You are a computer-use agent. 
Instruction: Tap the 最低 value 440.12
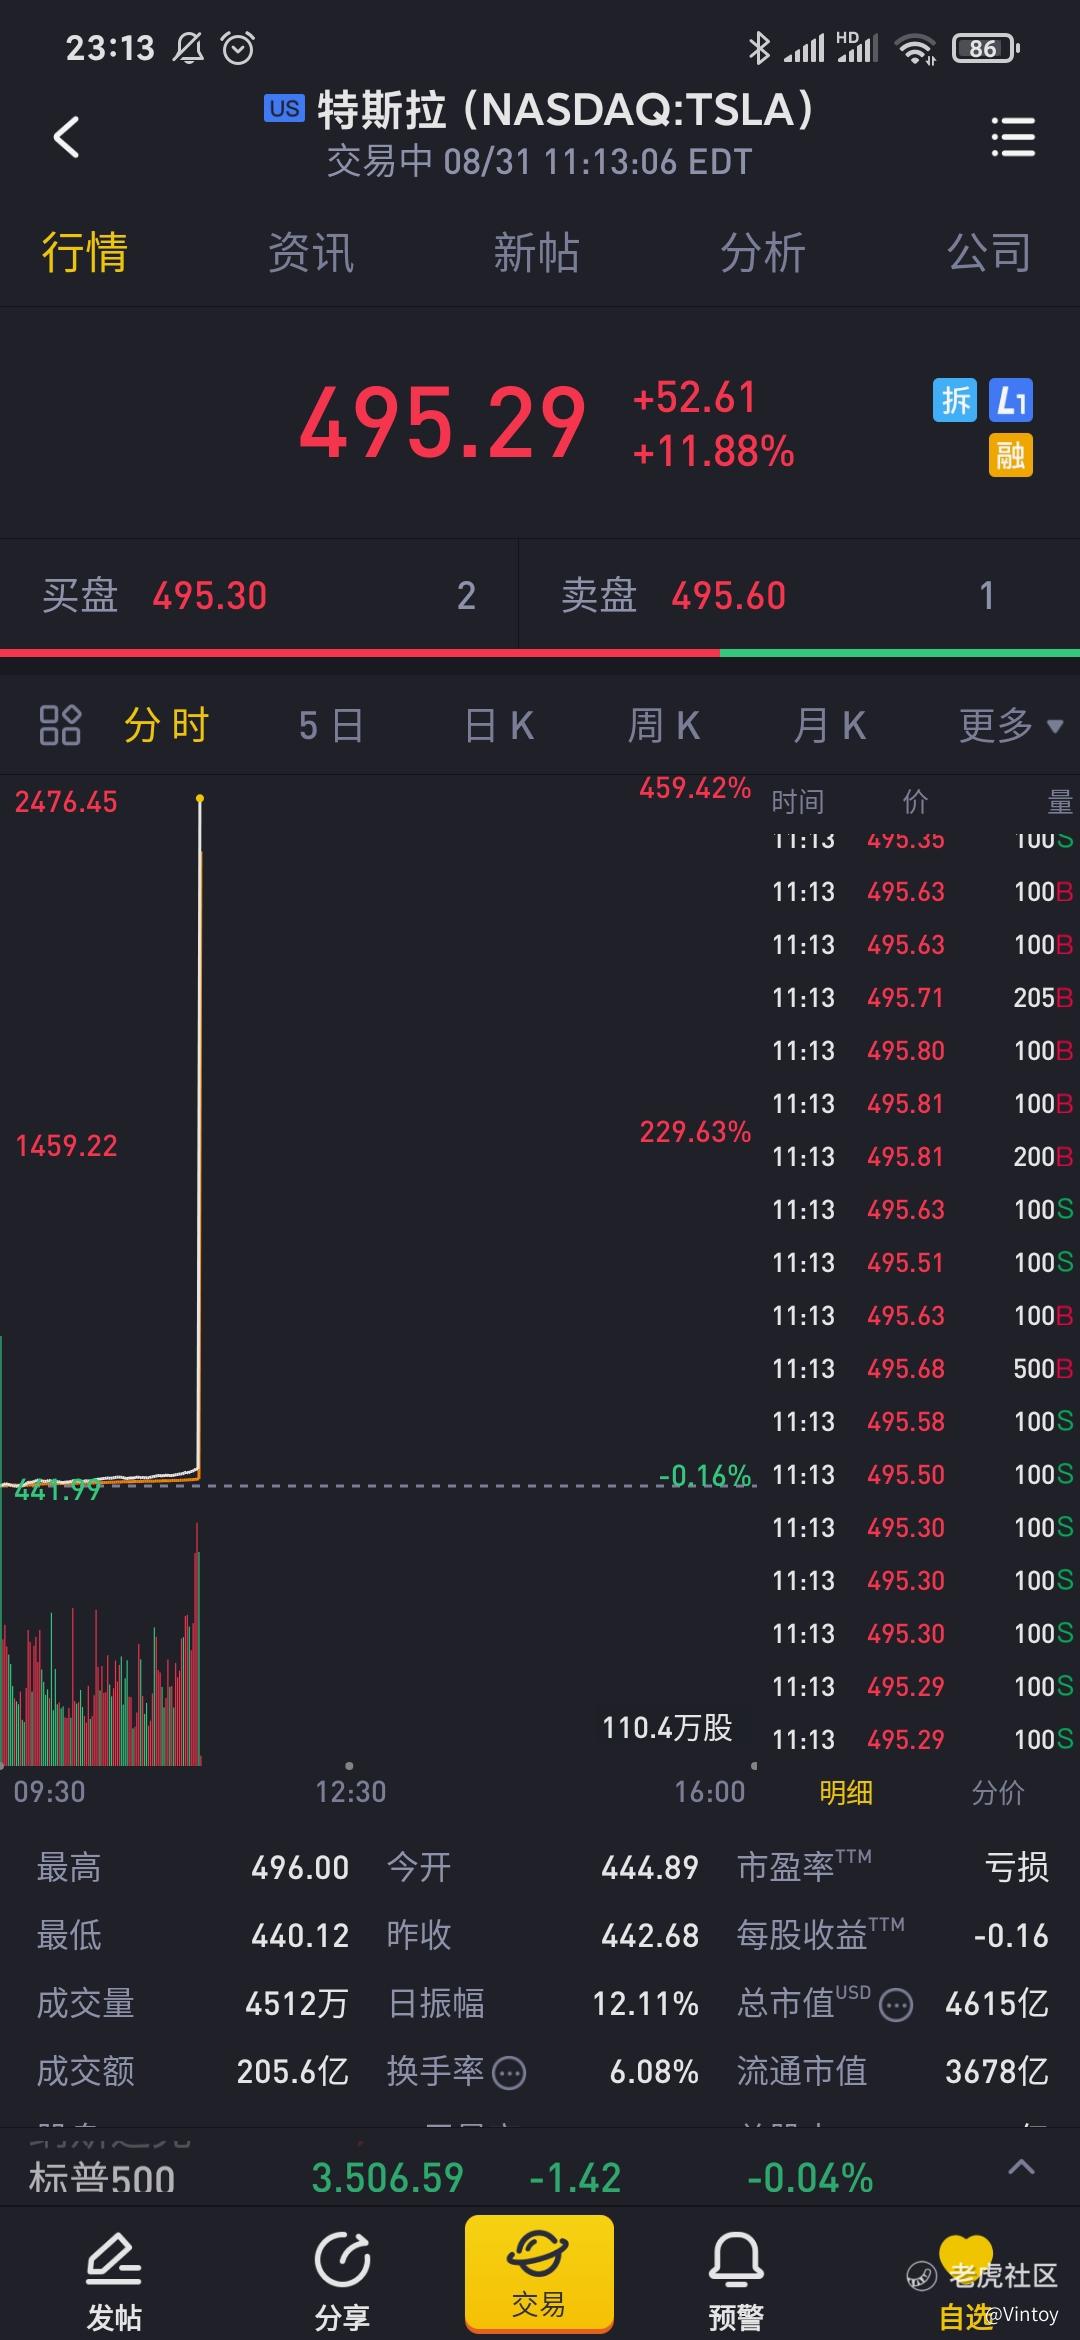300,1935
